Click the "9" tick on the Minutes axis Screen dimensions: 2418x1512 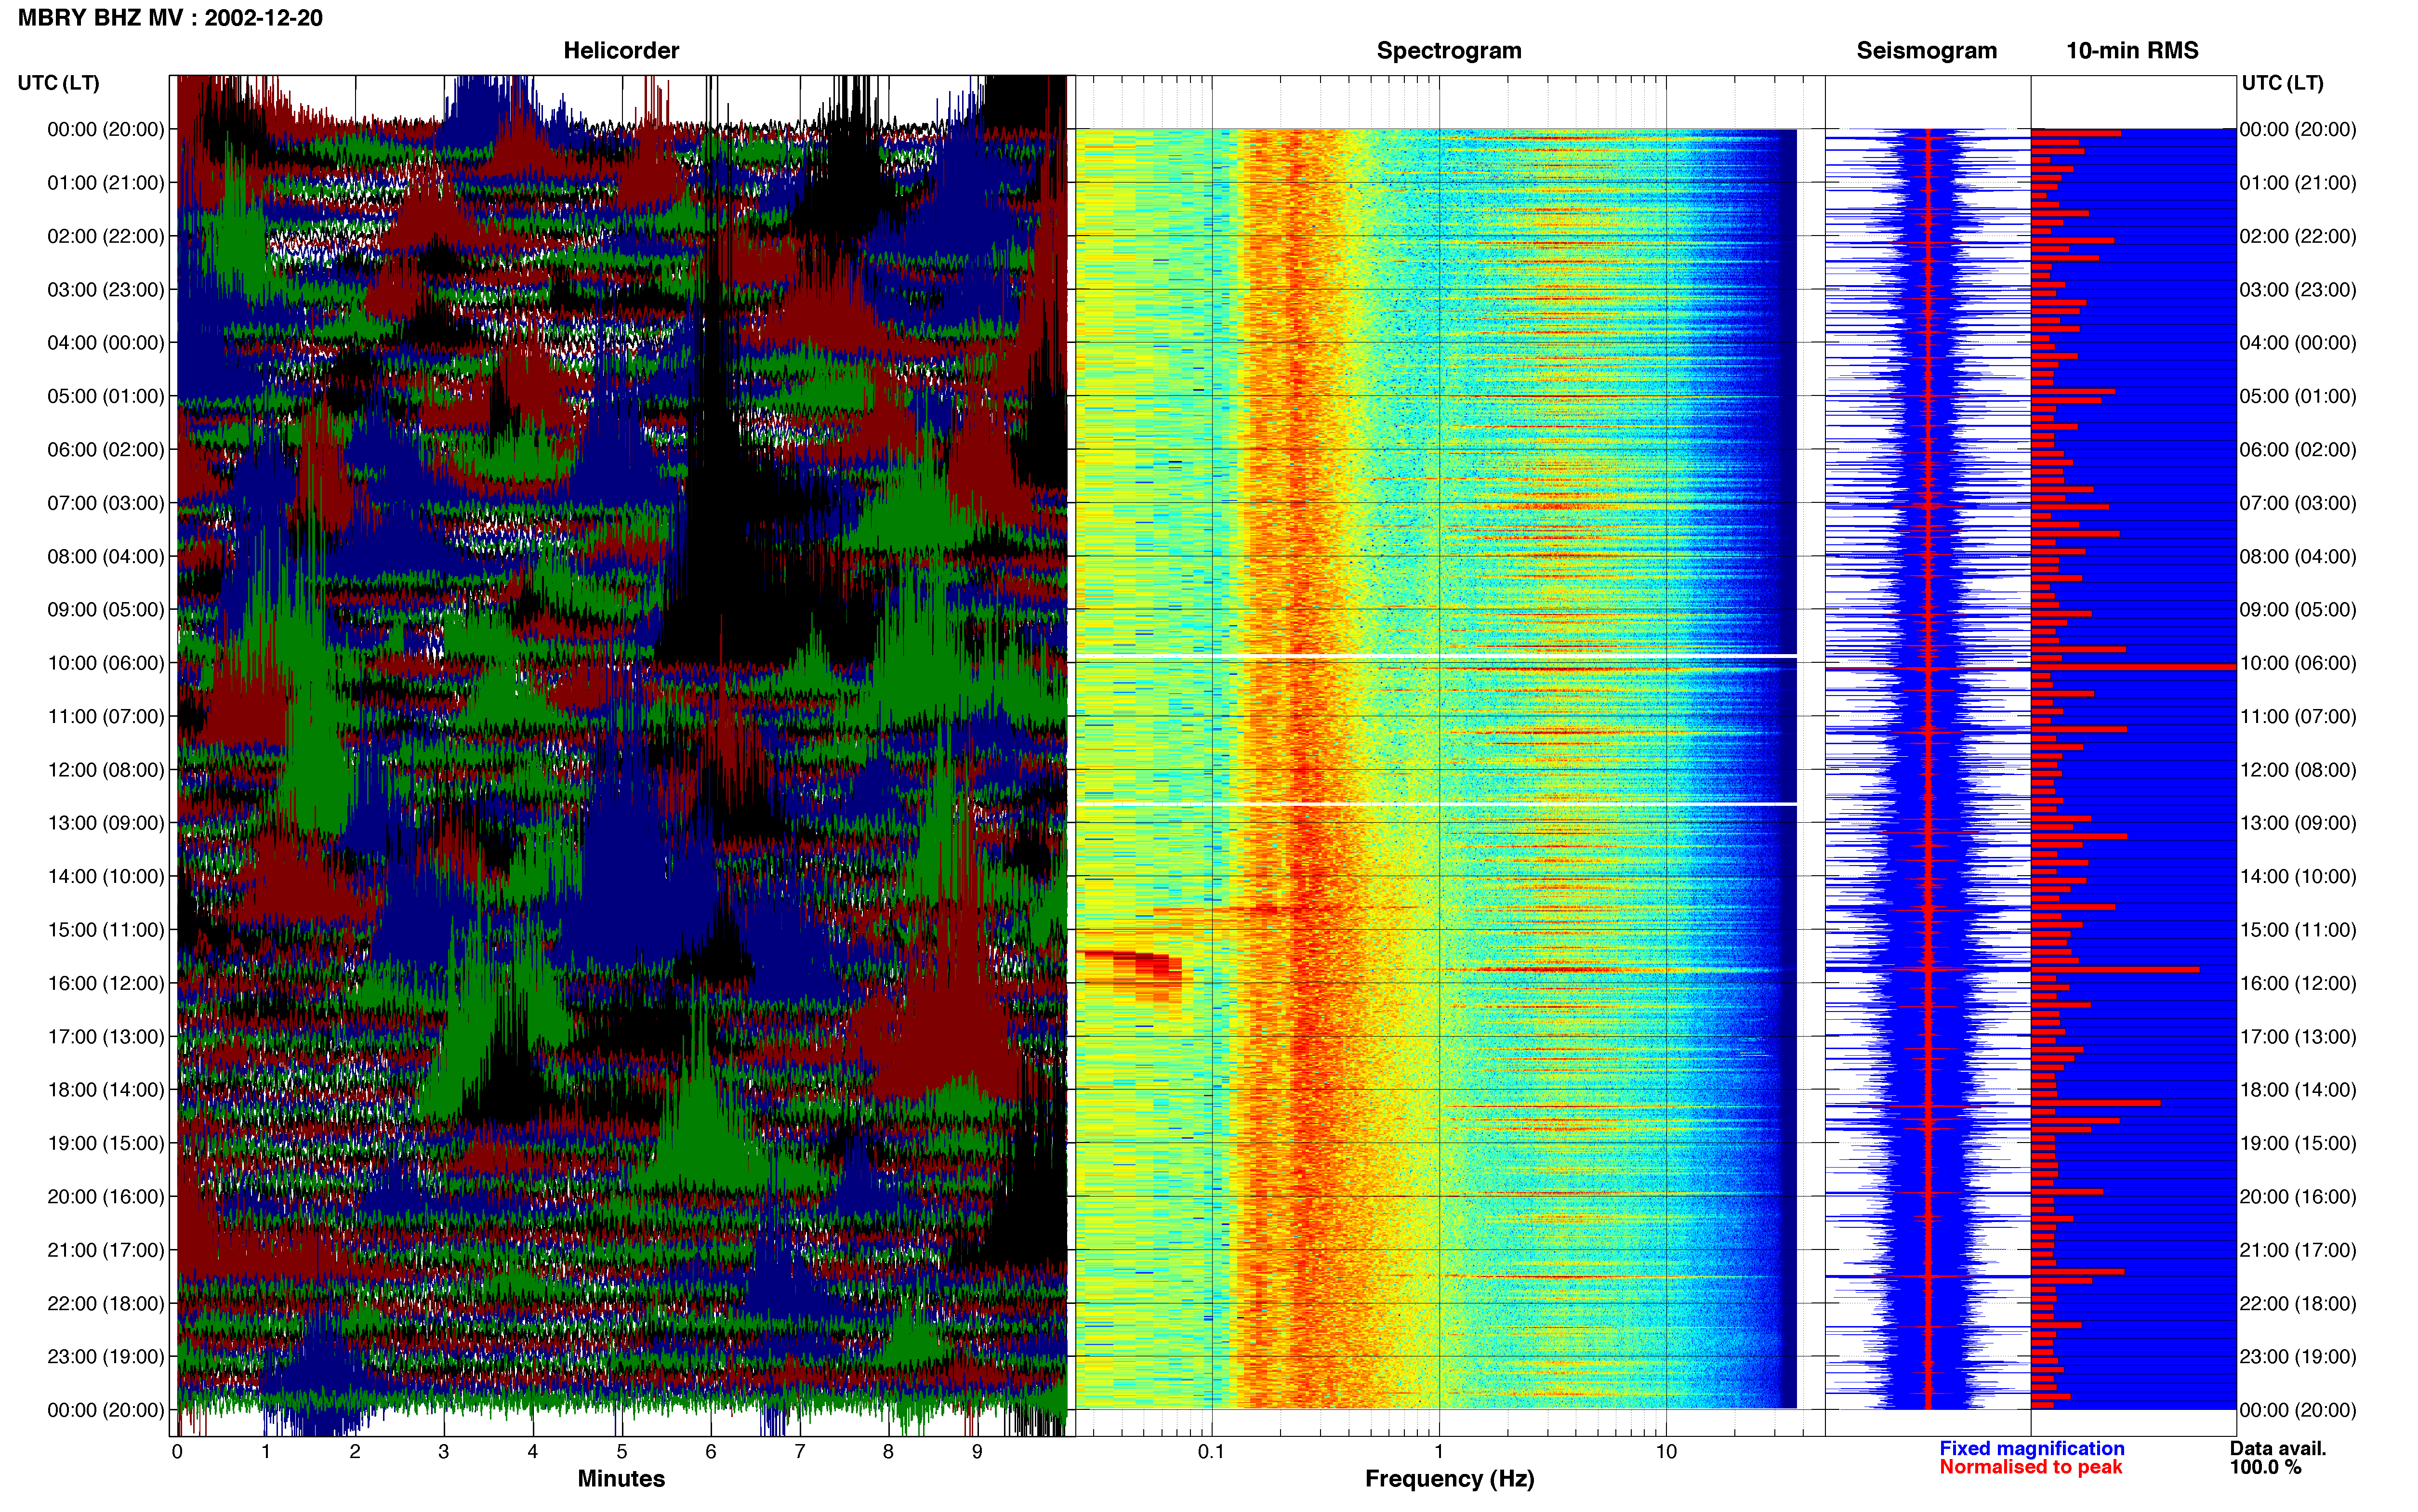click(977, 1452)
